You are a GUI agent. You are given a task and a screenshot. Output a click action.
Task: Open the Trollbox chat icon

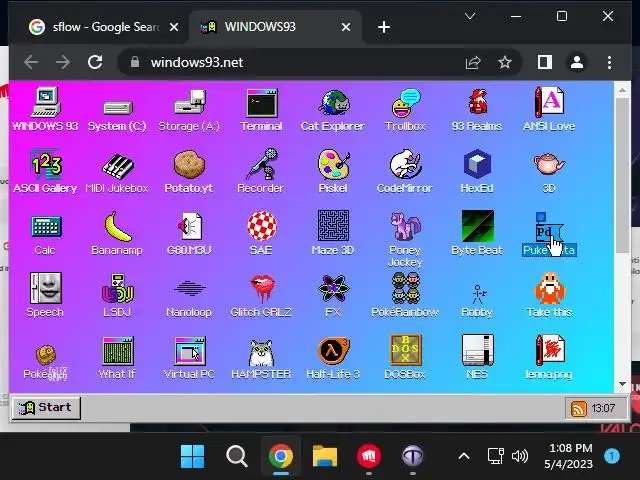(x=405, y=103)
